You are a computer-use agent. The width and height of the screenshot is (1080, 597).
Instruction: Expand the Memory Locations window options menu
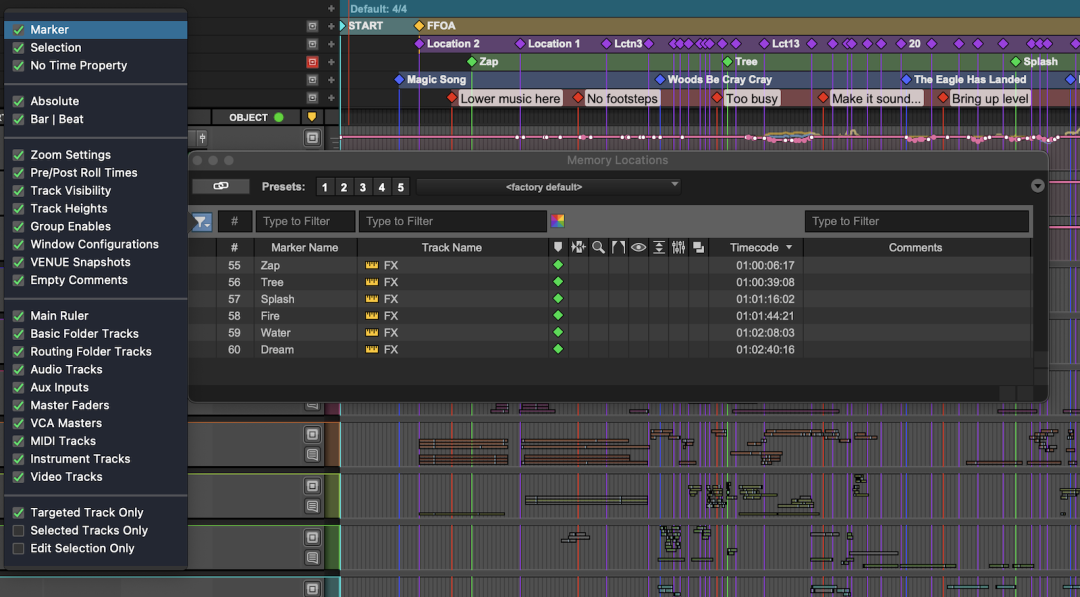pyautogui.click(x=1037, y=186)
